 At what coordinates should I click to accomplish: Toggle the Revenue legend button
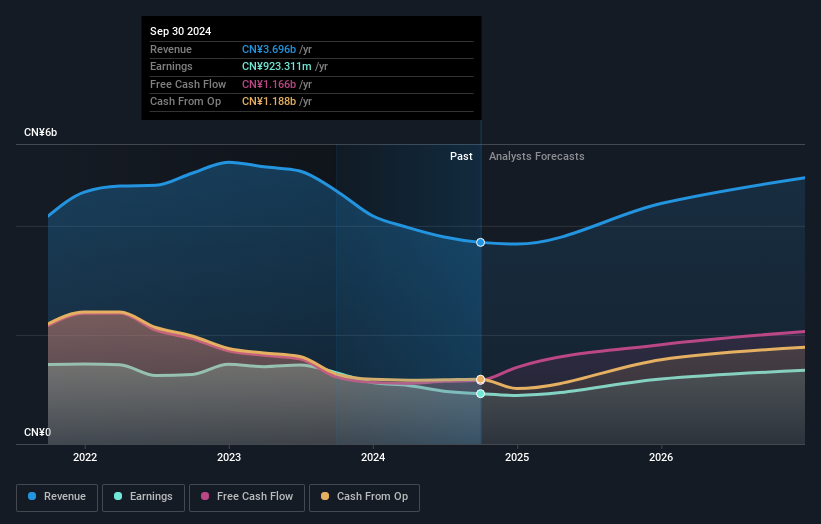[x=57, y=497]
